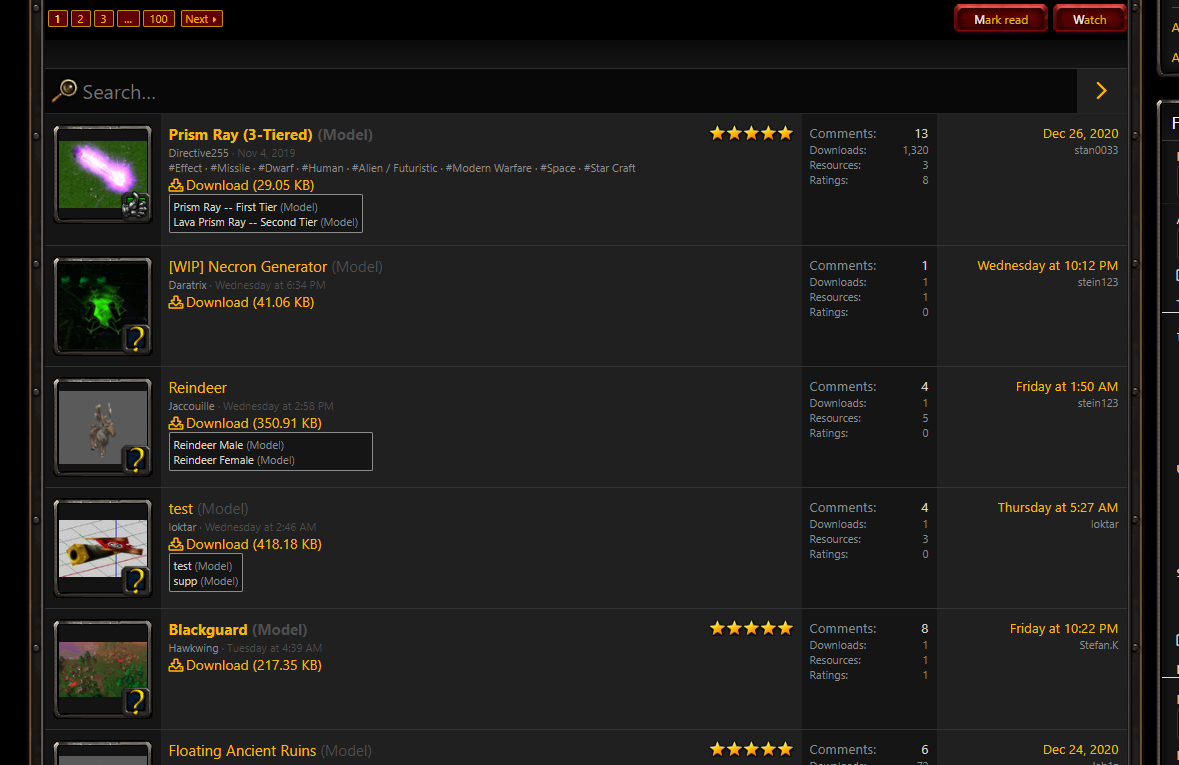Open latest post date Dec 26, 2020

pos(1080,134)
